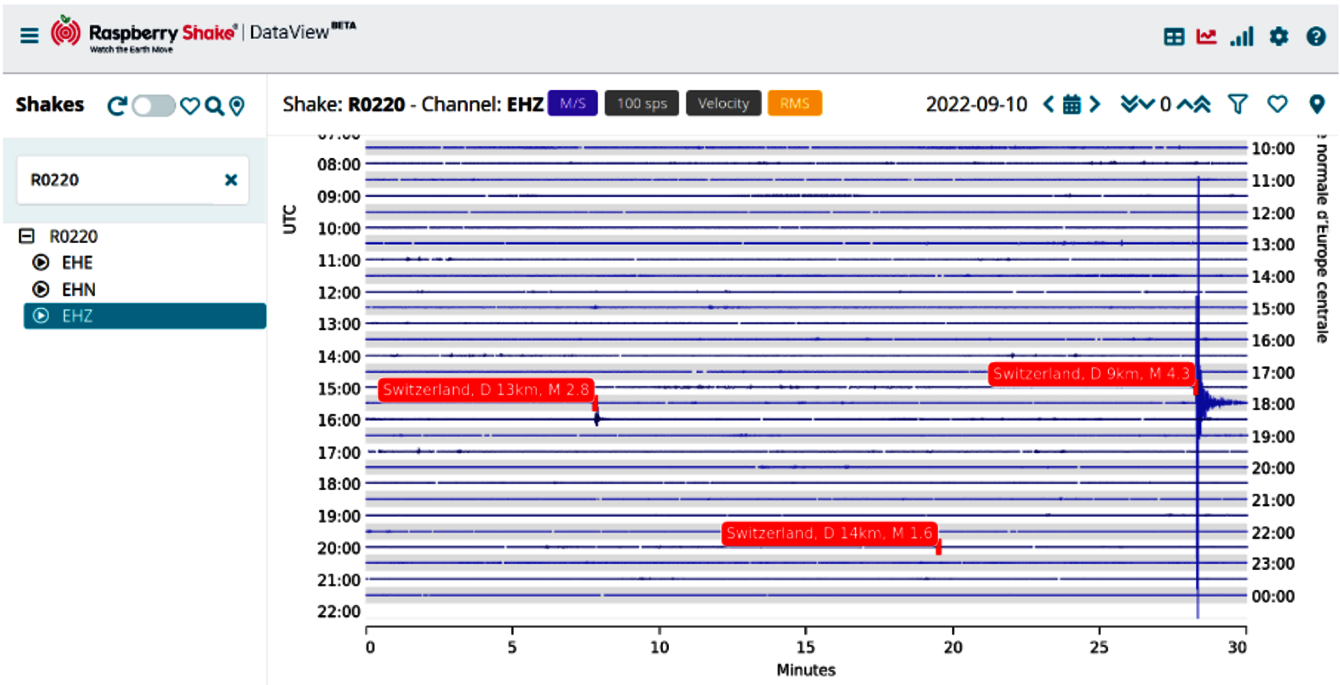Clear the R0220 search field
The image size is (1340, 685).
point(231,180)
